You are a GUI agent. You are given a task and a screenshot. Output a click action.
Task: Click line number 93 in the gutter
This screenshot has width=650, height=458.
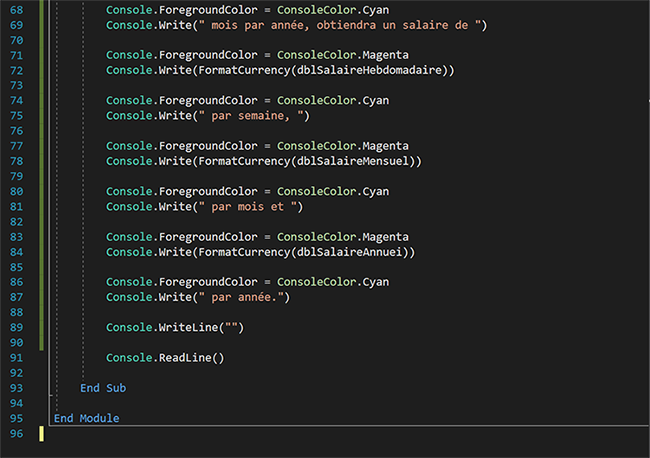click(17, 388)
